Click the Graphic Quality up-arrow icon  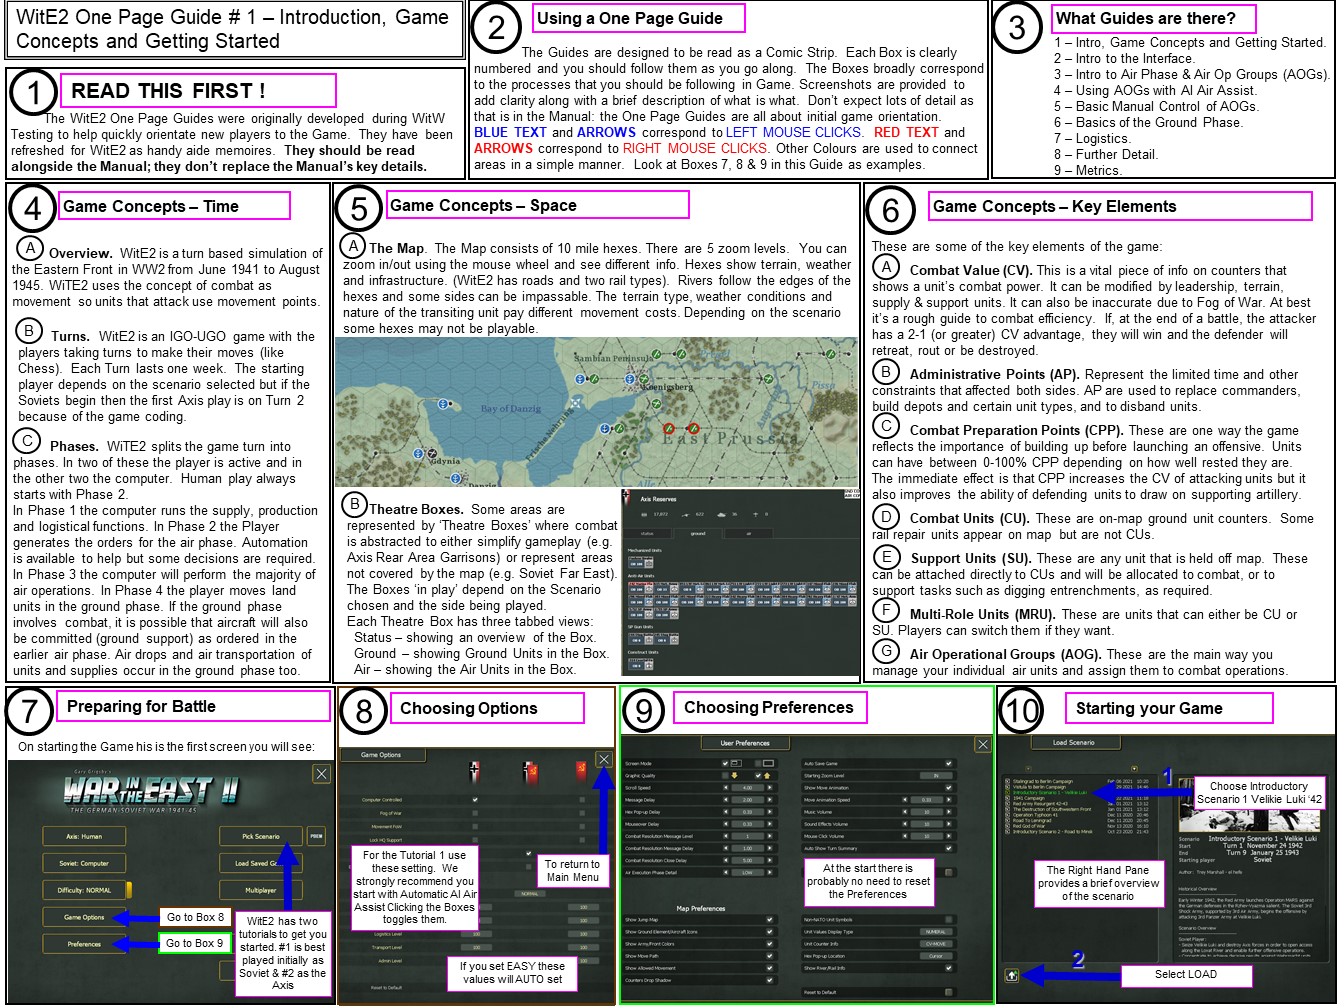[x=767, y=775]
